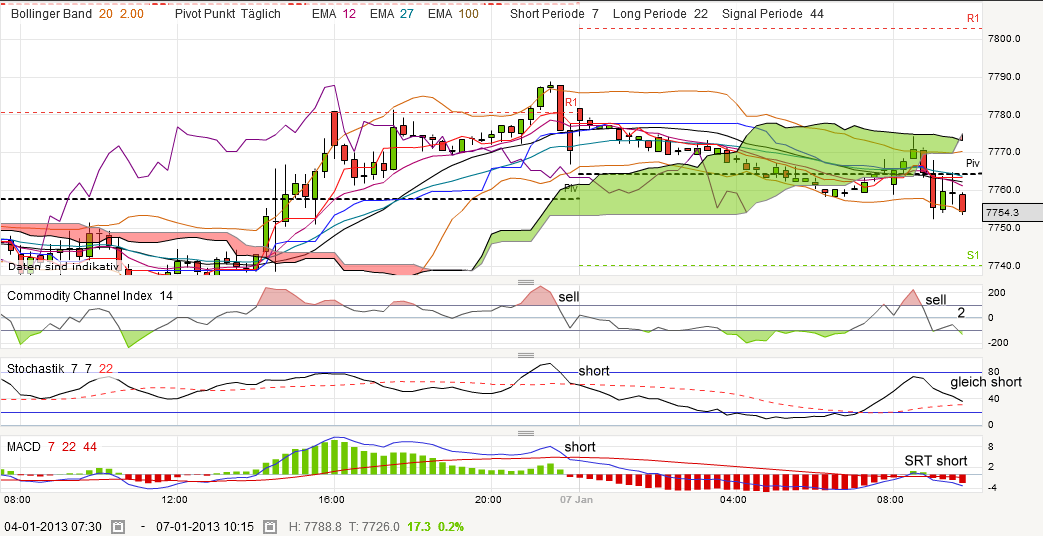
Task: Click the start date field 04-01-2013 07:30
Action: (53, 527)
